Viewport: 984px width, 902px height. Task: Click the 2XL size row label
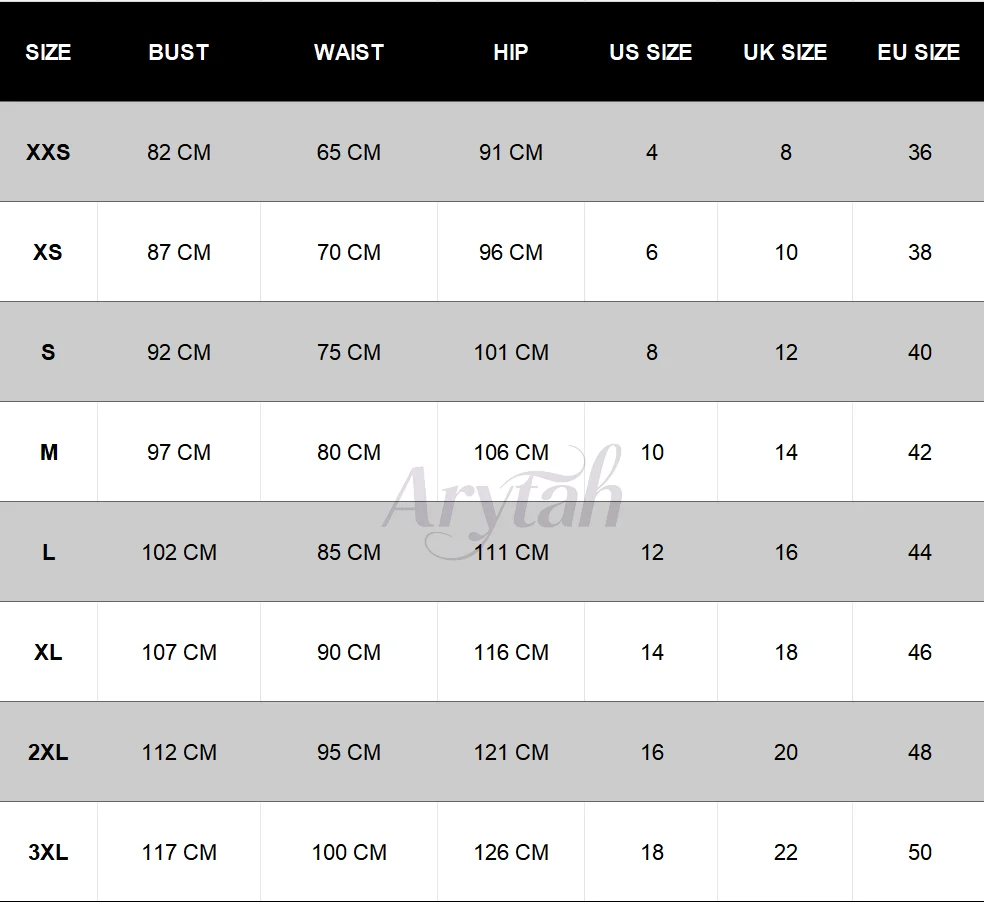click(x=48, y=753)
